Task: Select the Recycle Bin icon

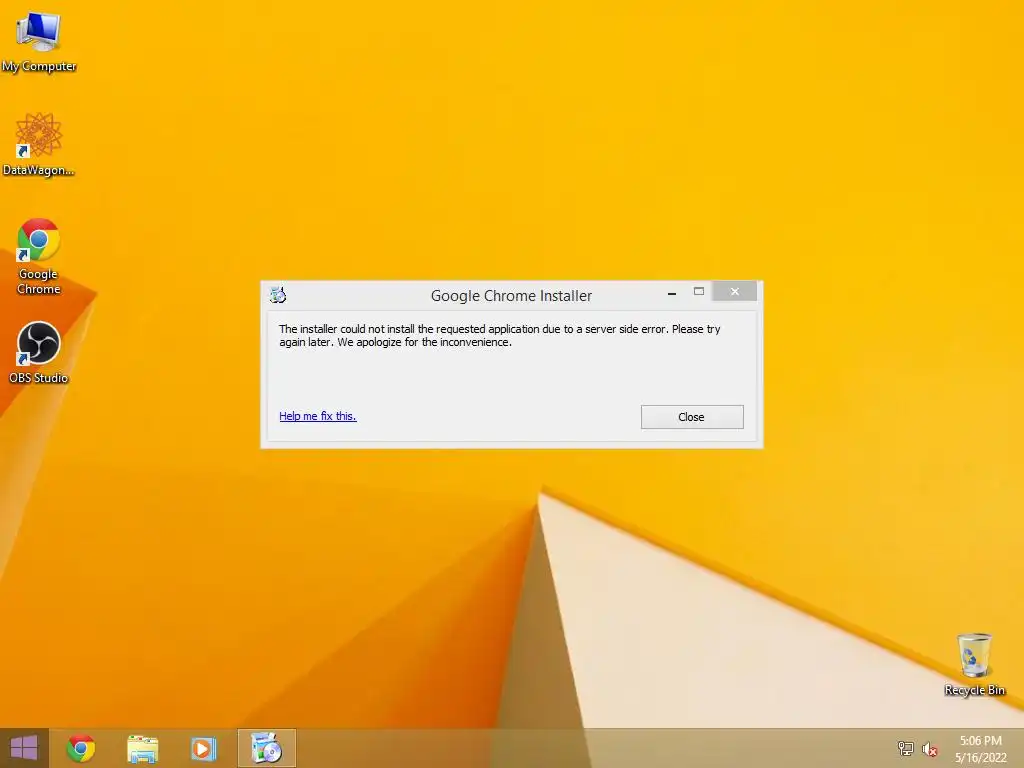Action: tap(974, 665)
